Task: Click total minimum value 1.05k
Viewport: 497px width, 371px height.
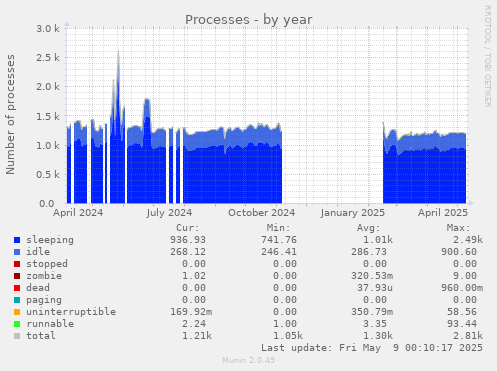Action: (x=288, y=336)
